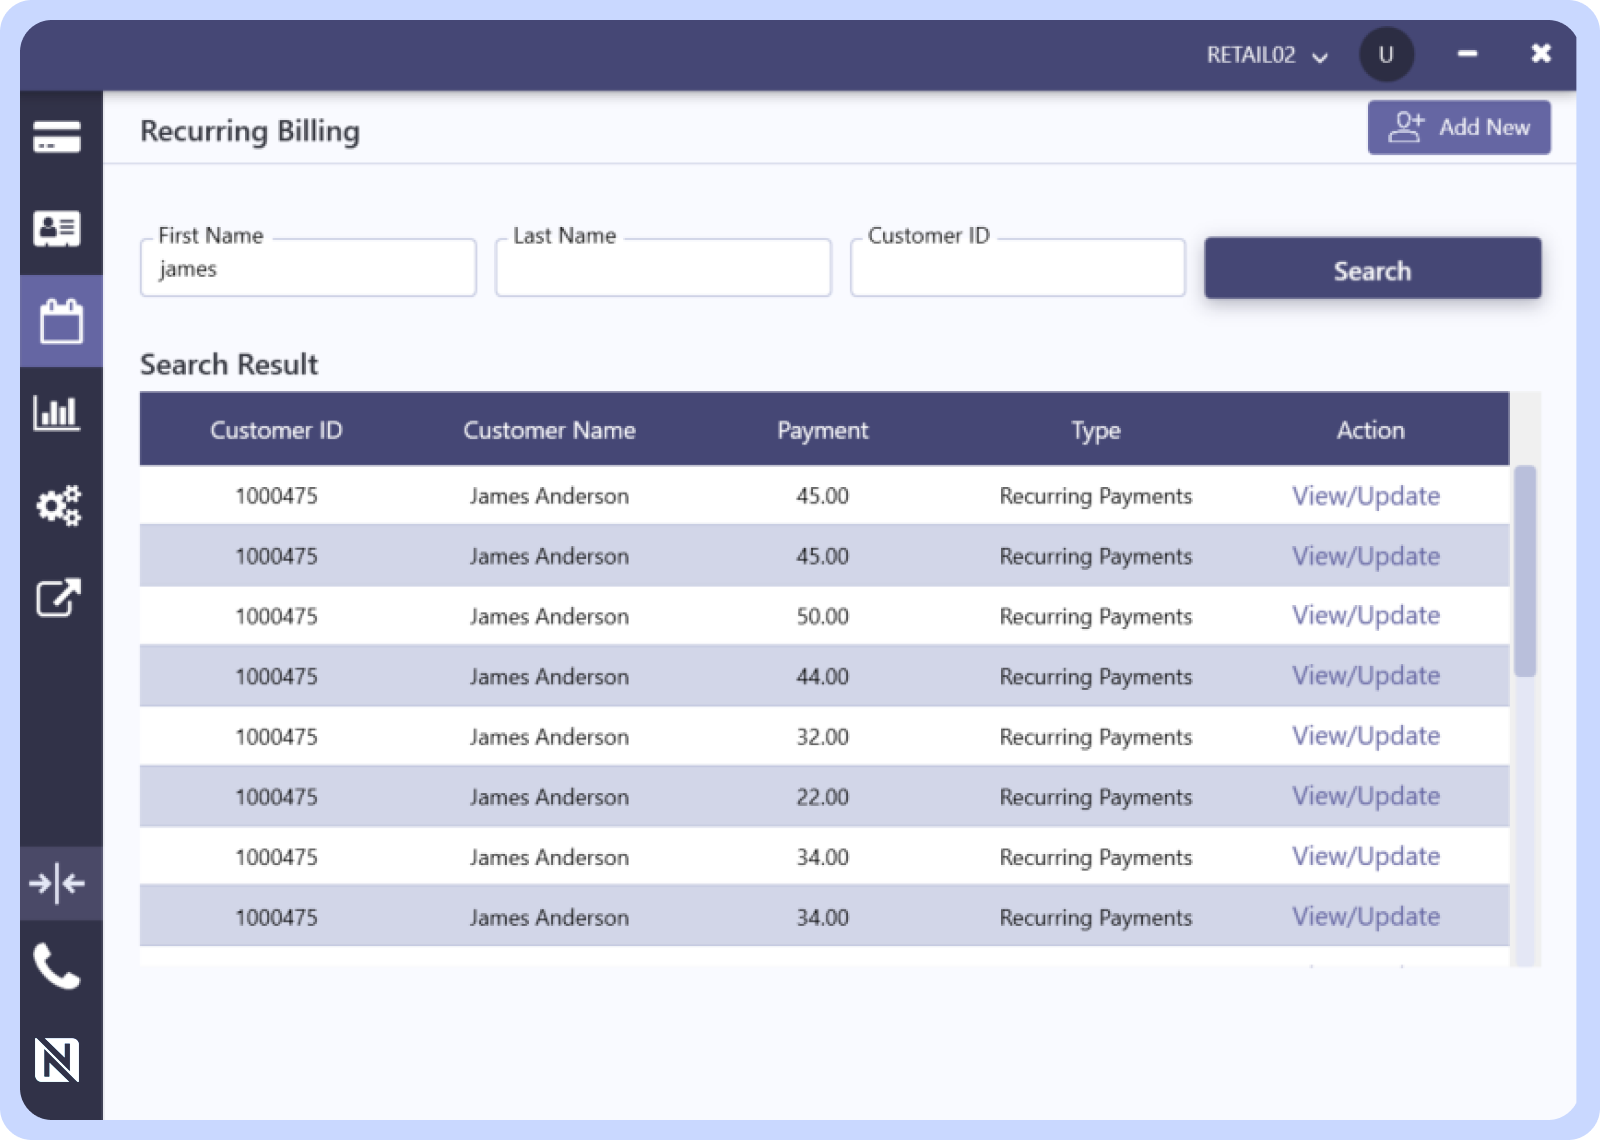Image resolution: width=1600 pixels, height=1140 pixels.
Task: Focus the First Name input field
Action: (x=308, y=268)
